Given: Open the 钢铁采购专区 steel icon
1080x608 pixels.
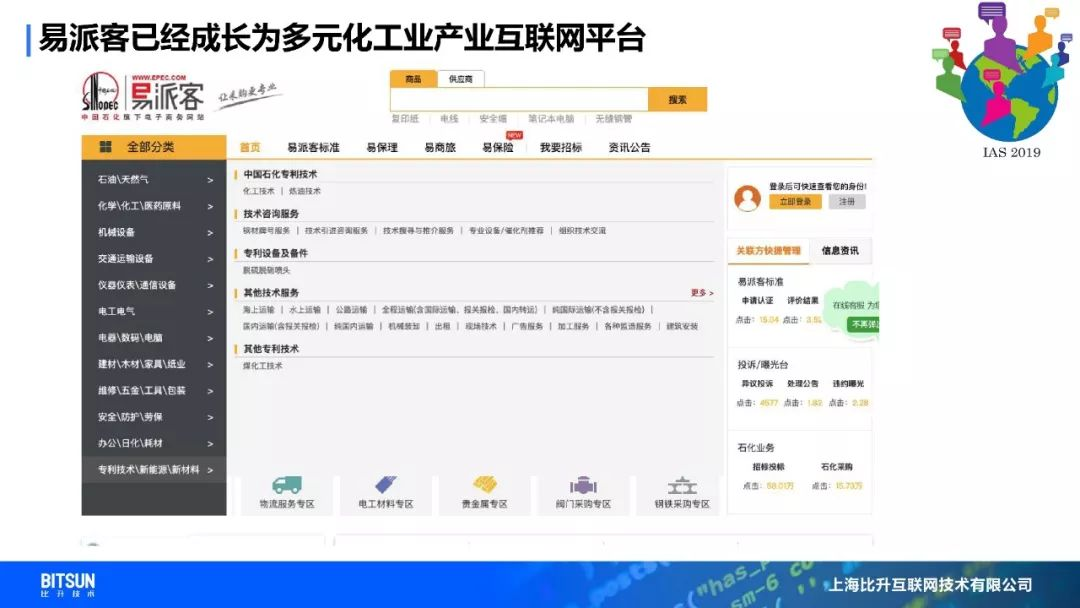Looking at the screenshot, I should 682,485.
